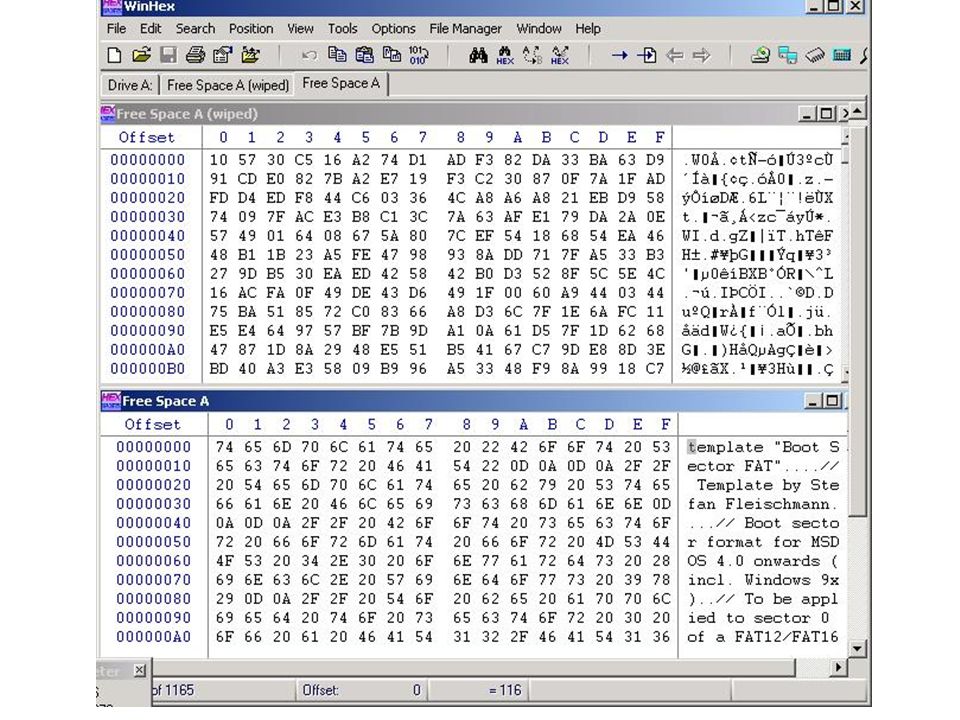The image size is (960, 720).
Task: Switch to the Free Space A tab
Action: [341, 83]
